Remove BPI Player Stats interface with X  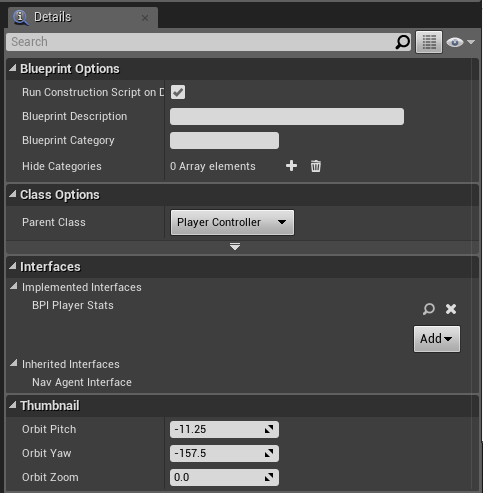[x=451, y=309]
